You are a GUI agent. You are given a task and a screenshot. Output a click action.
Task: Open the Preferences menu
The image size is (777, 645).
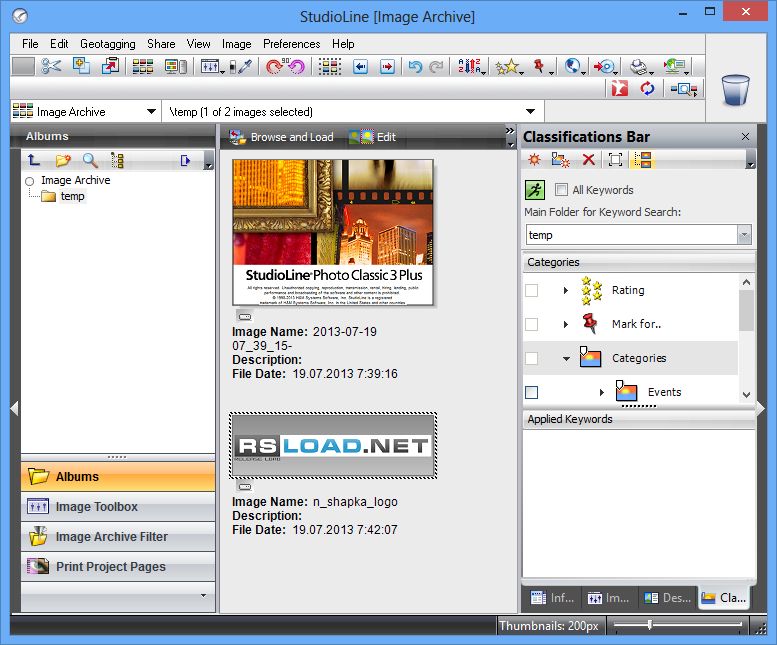291,44
